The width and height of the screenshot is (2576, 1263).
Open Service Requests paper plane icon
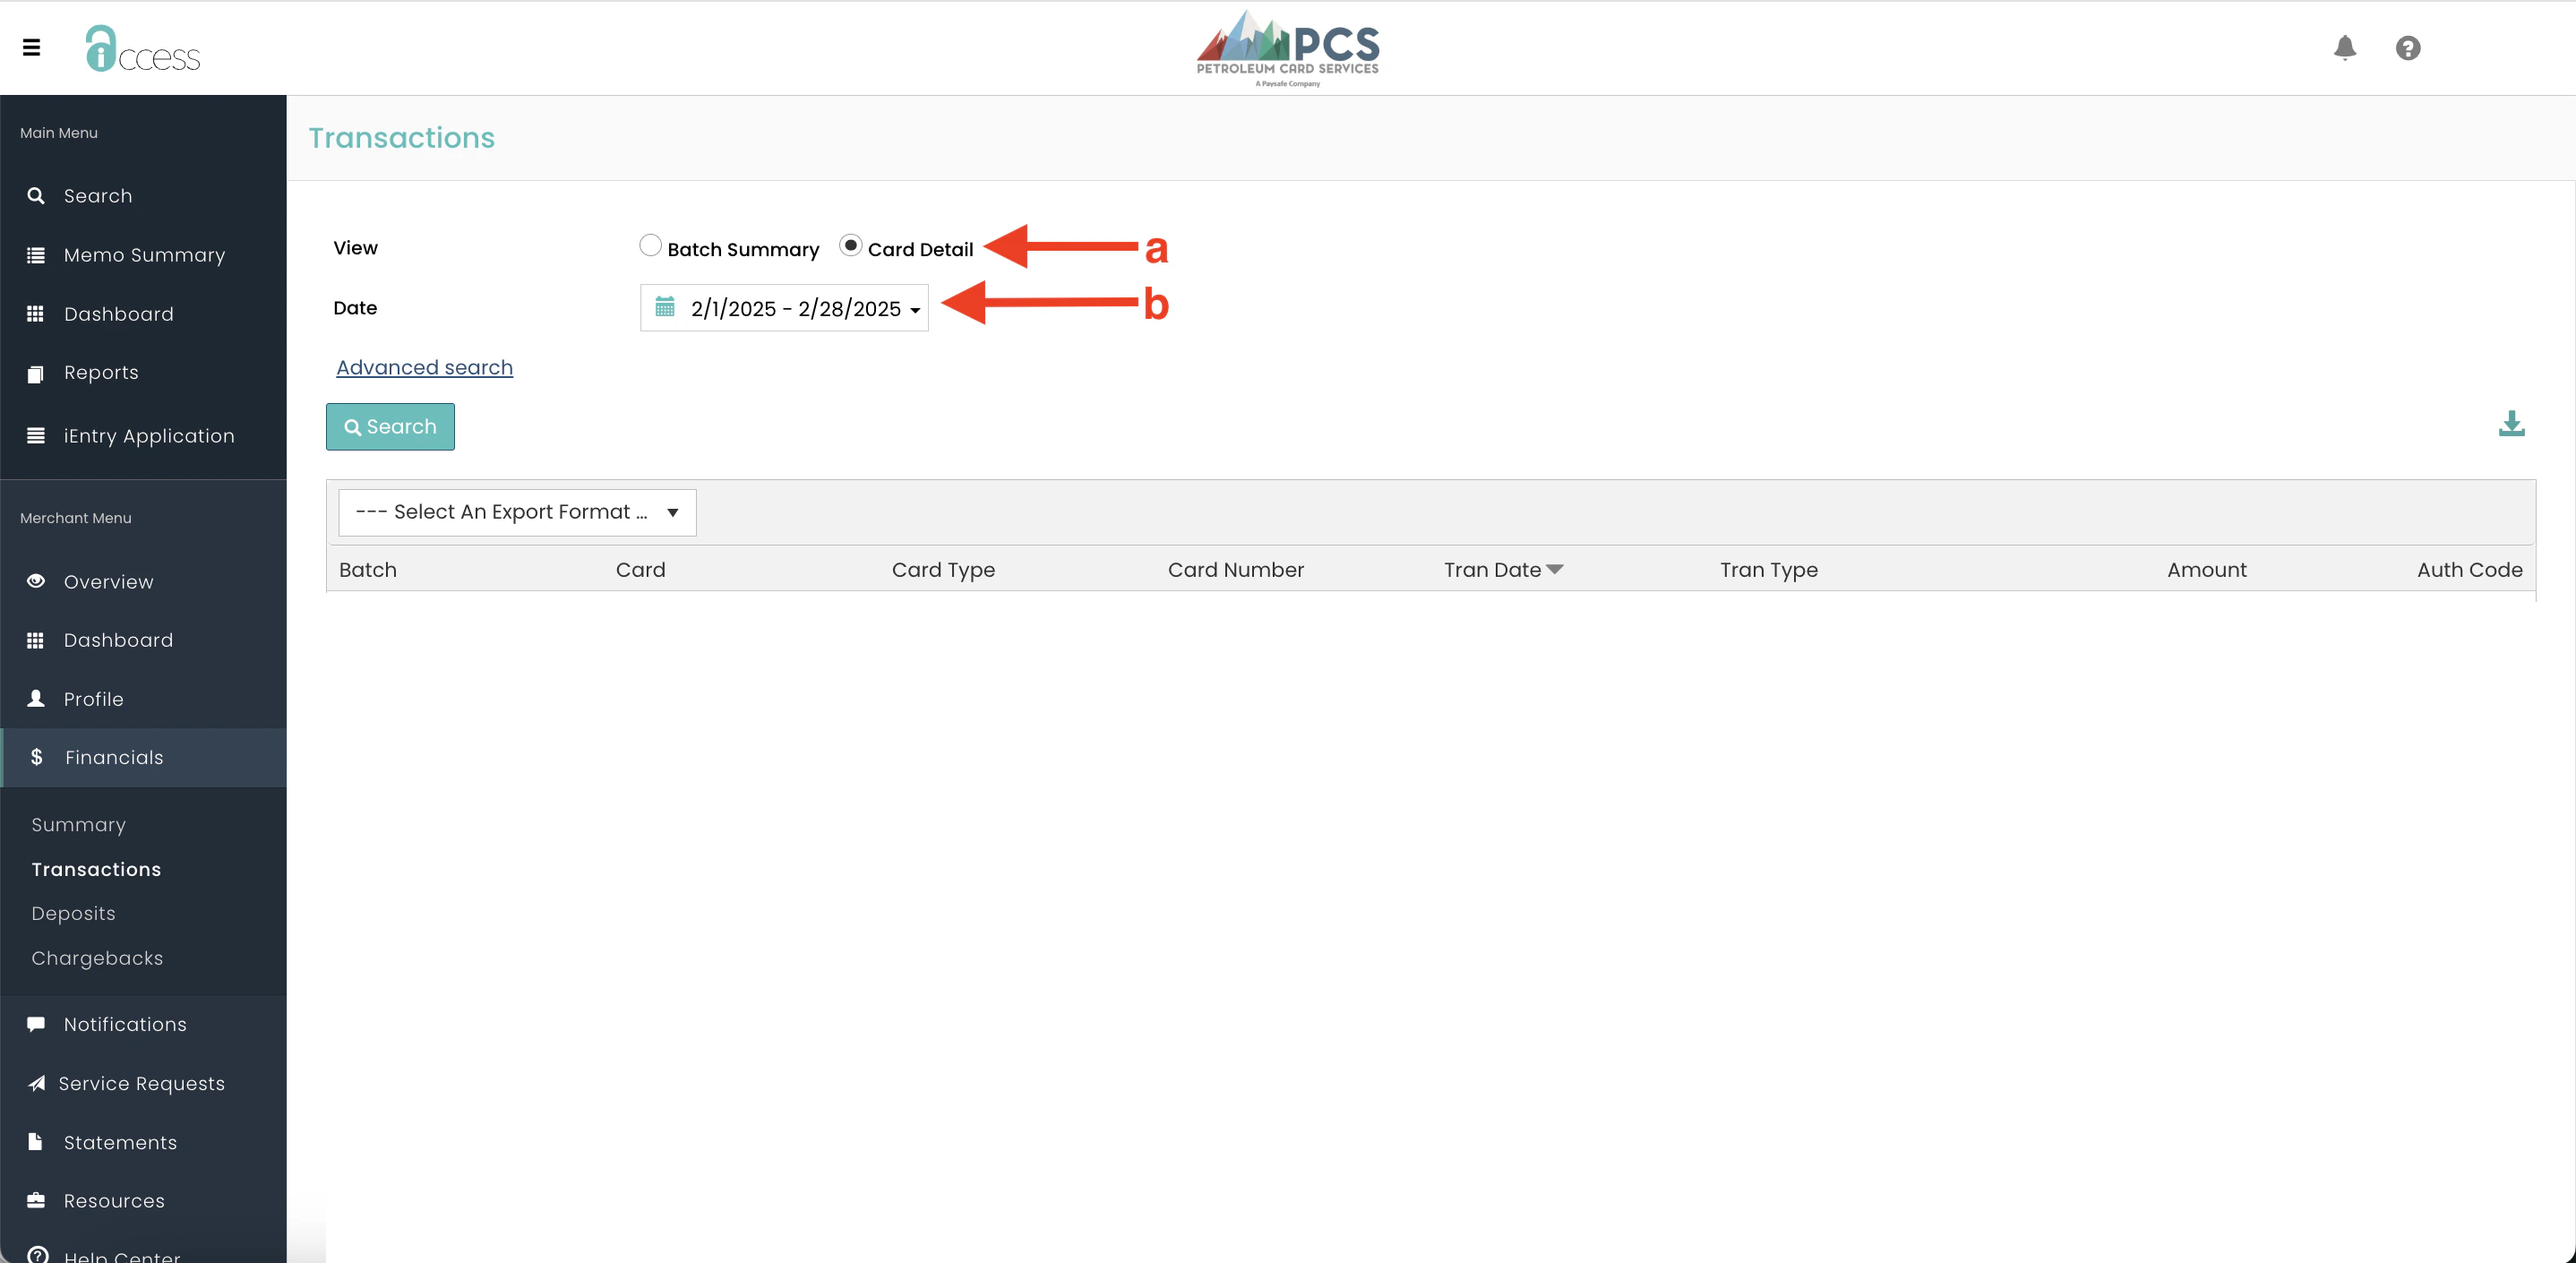pos(36,1083)
